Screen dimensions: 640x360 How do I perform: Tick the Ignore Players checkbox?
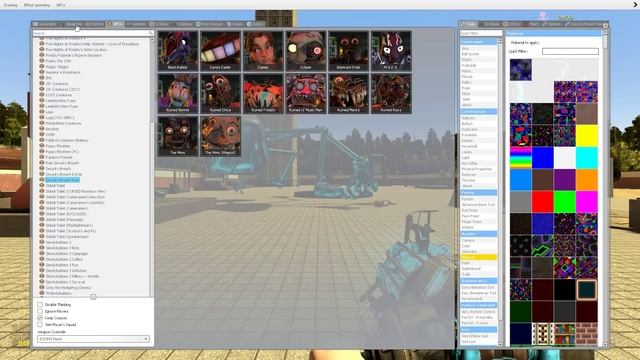coord(40,311)
